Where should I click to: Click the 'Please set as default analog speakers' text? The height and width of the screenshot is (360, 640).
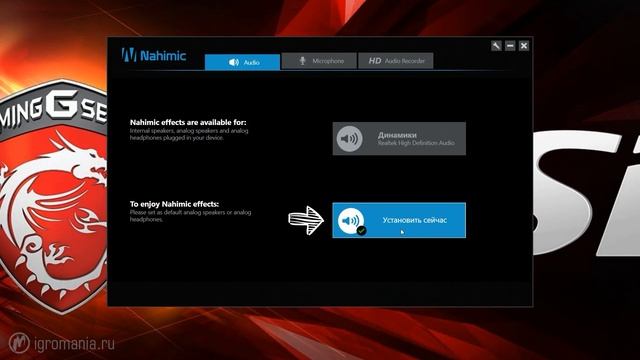point(190,216)
